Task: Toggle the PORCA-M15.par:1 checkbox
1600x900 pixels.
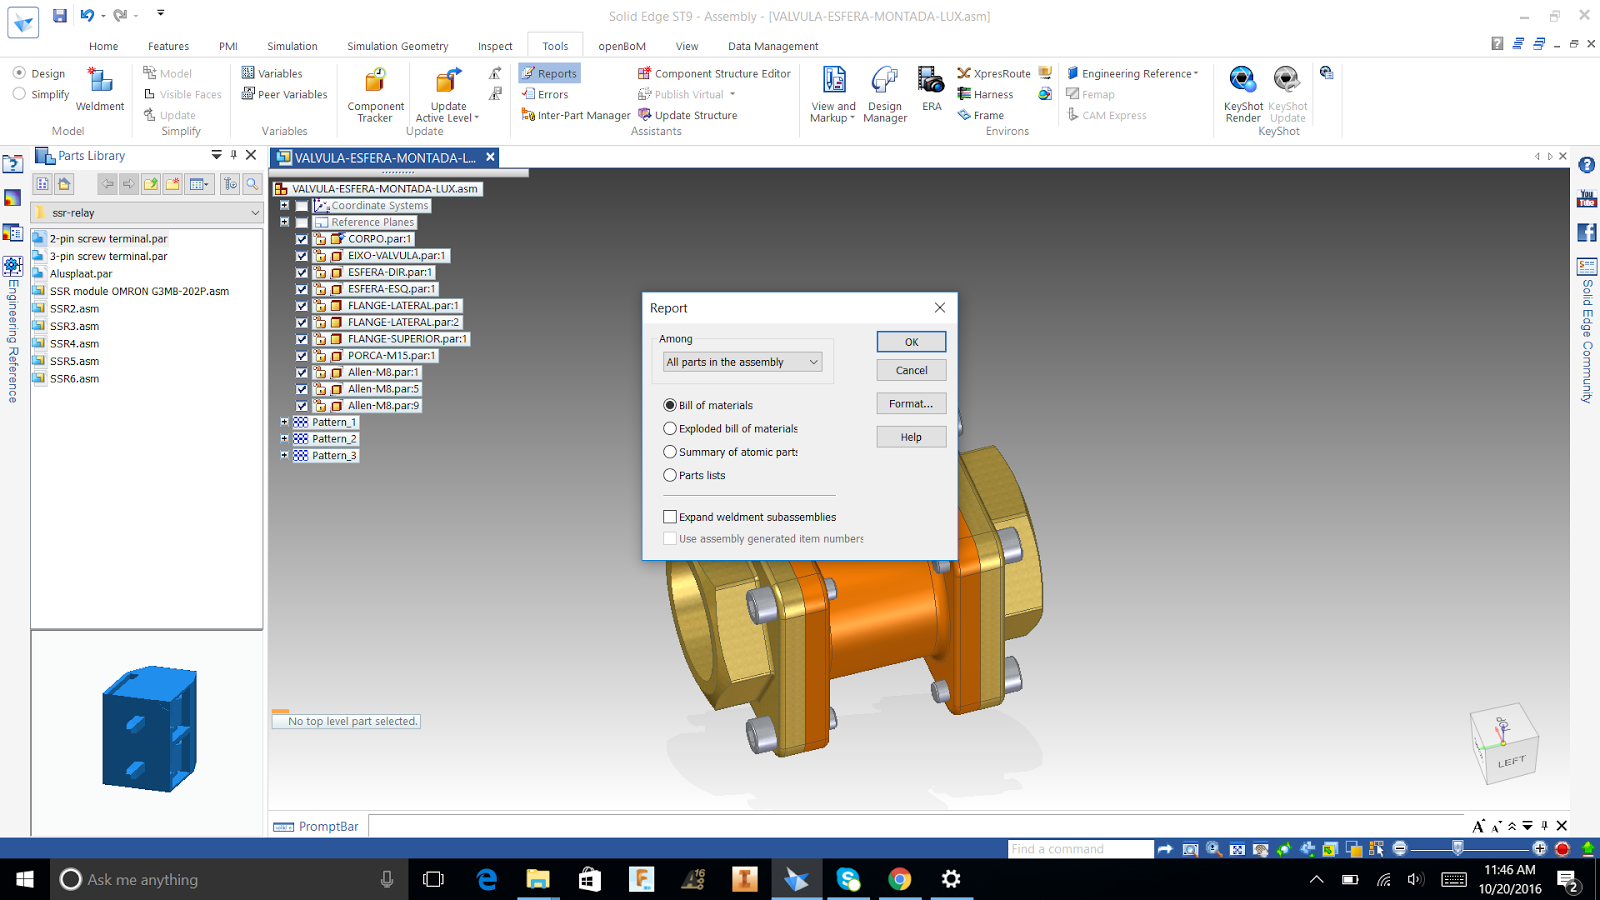Action: 302,356
